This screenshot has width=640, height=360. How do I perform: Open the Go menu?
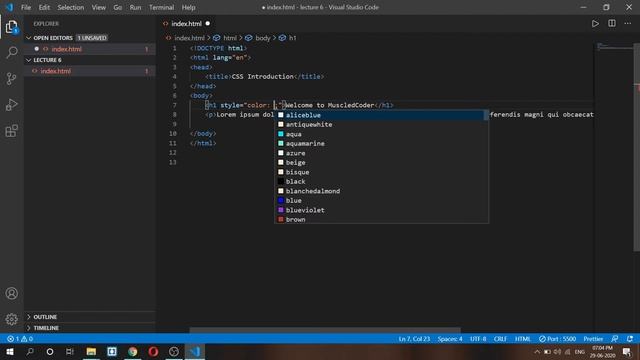pos(118,7)
